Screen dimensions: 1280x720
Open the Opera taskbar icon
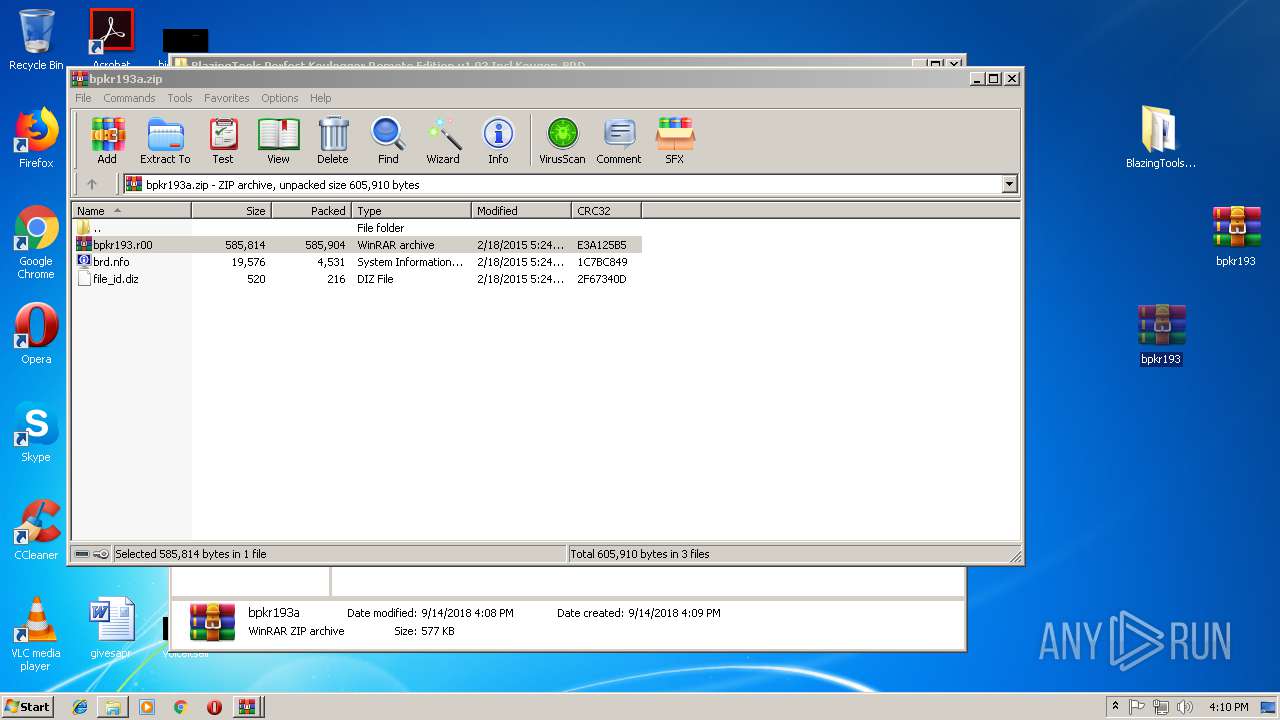click(213, 707)
